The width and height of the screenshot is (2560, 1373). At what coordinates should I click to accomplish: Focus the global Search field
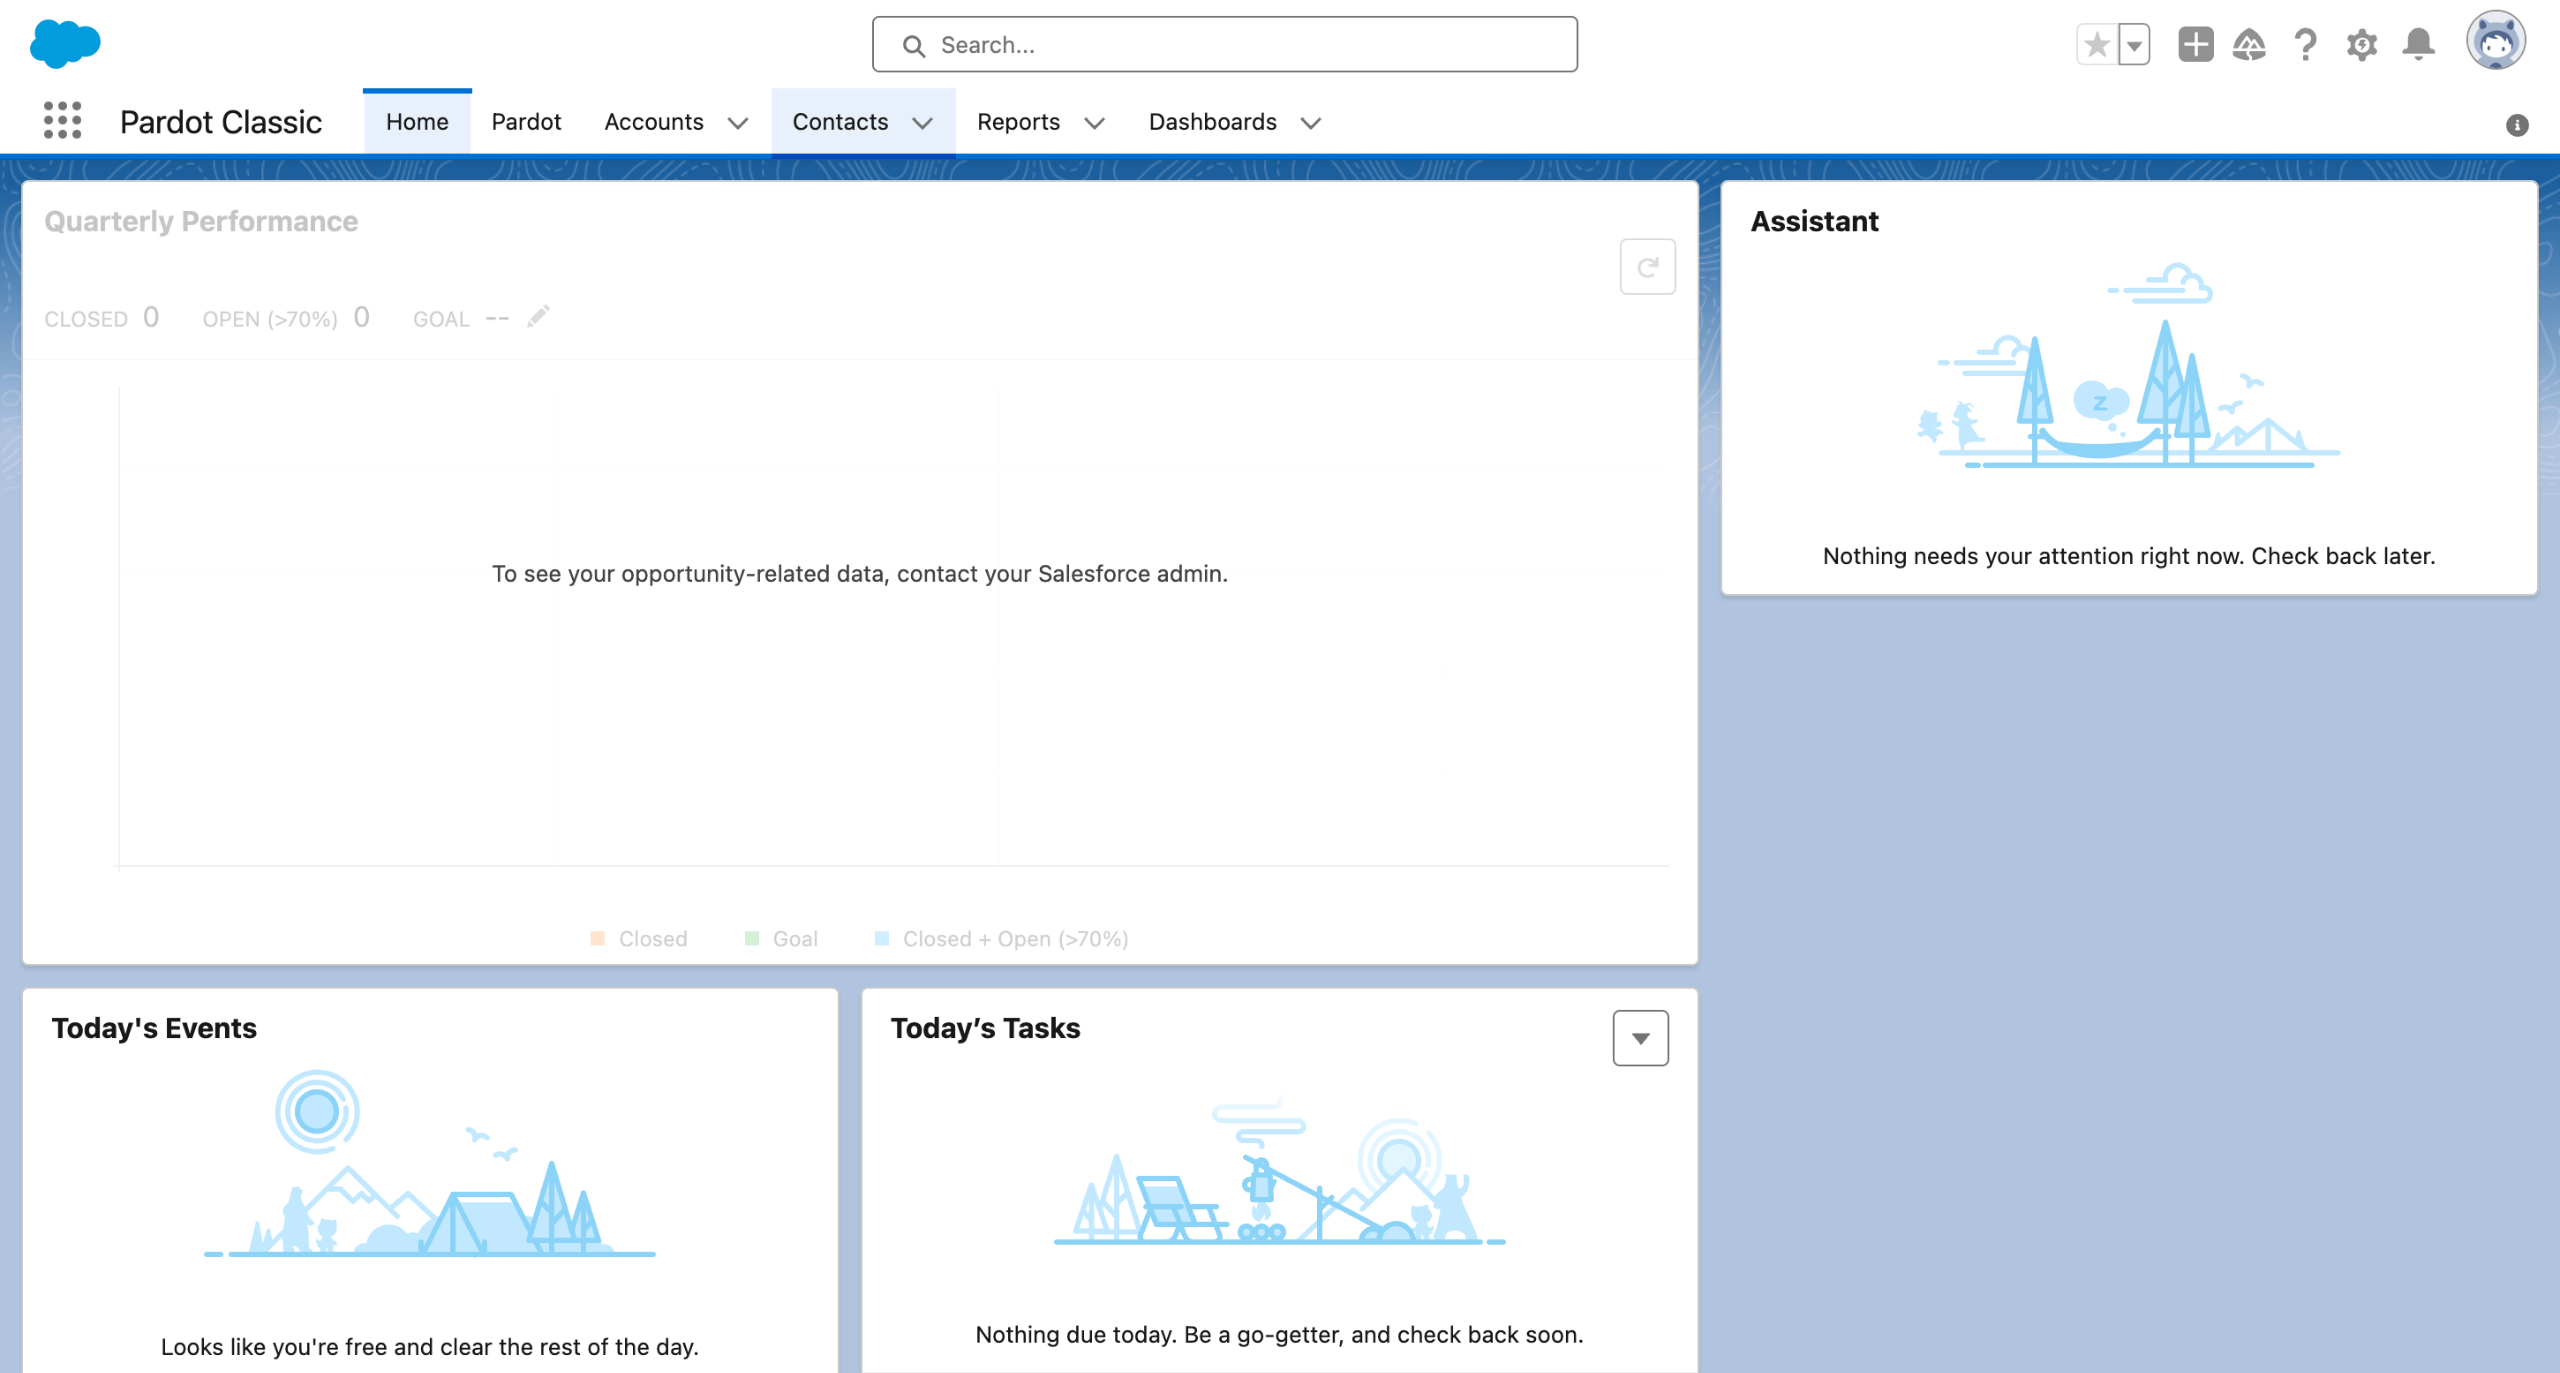pyautogui.click(x=1224, y=45)
